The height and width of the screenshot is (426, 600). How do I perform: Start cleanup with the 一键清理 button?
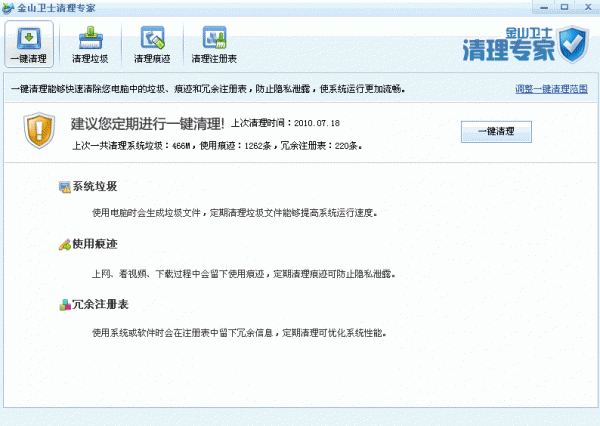[x=496, y=132]
